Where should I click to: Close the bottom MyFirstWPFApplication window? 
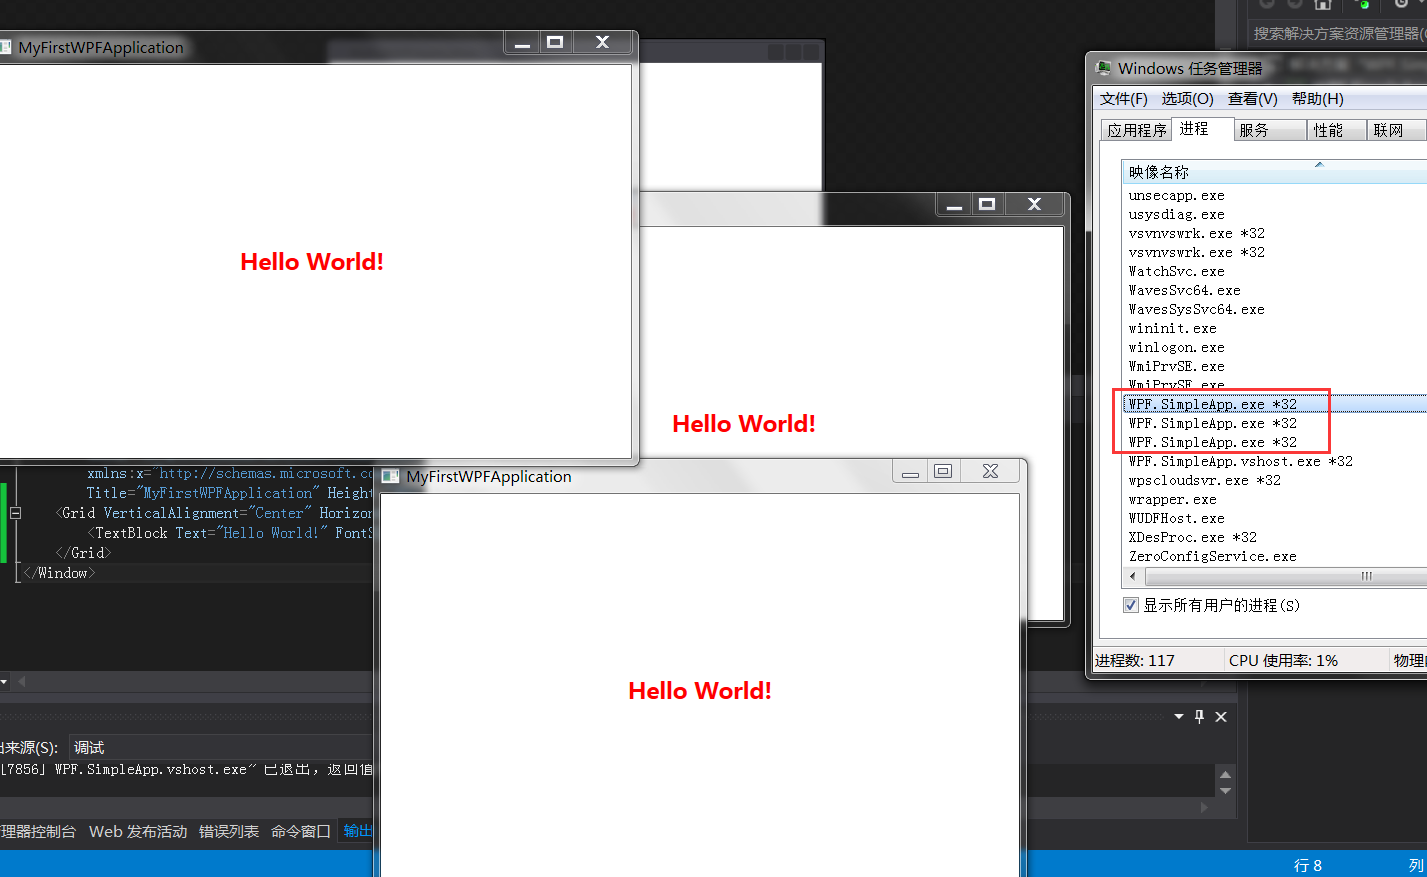[990, 471]
